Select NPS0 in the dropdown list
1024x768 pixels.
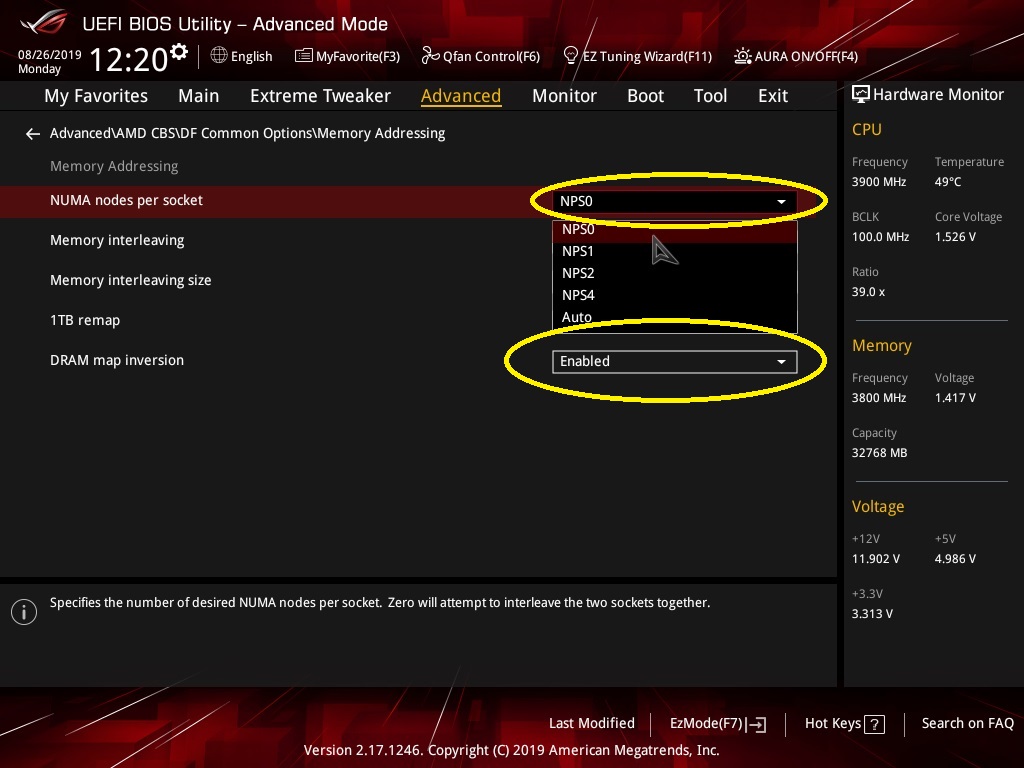(675, 230)
